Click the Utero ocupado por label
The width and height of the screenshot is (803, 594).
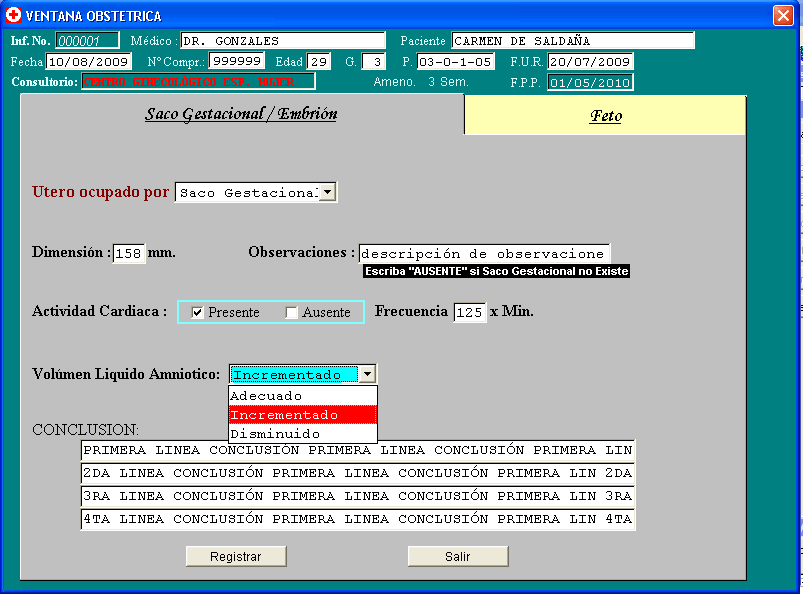coord(100,192)
